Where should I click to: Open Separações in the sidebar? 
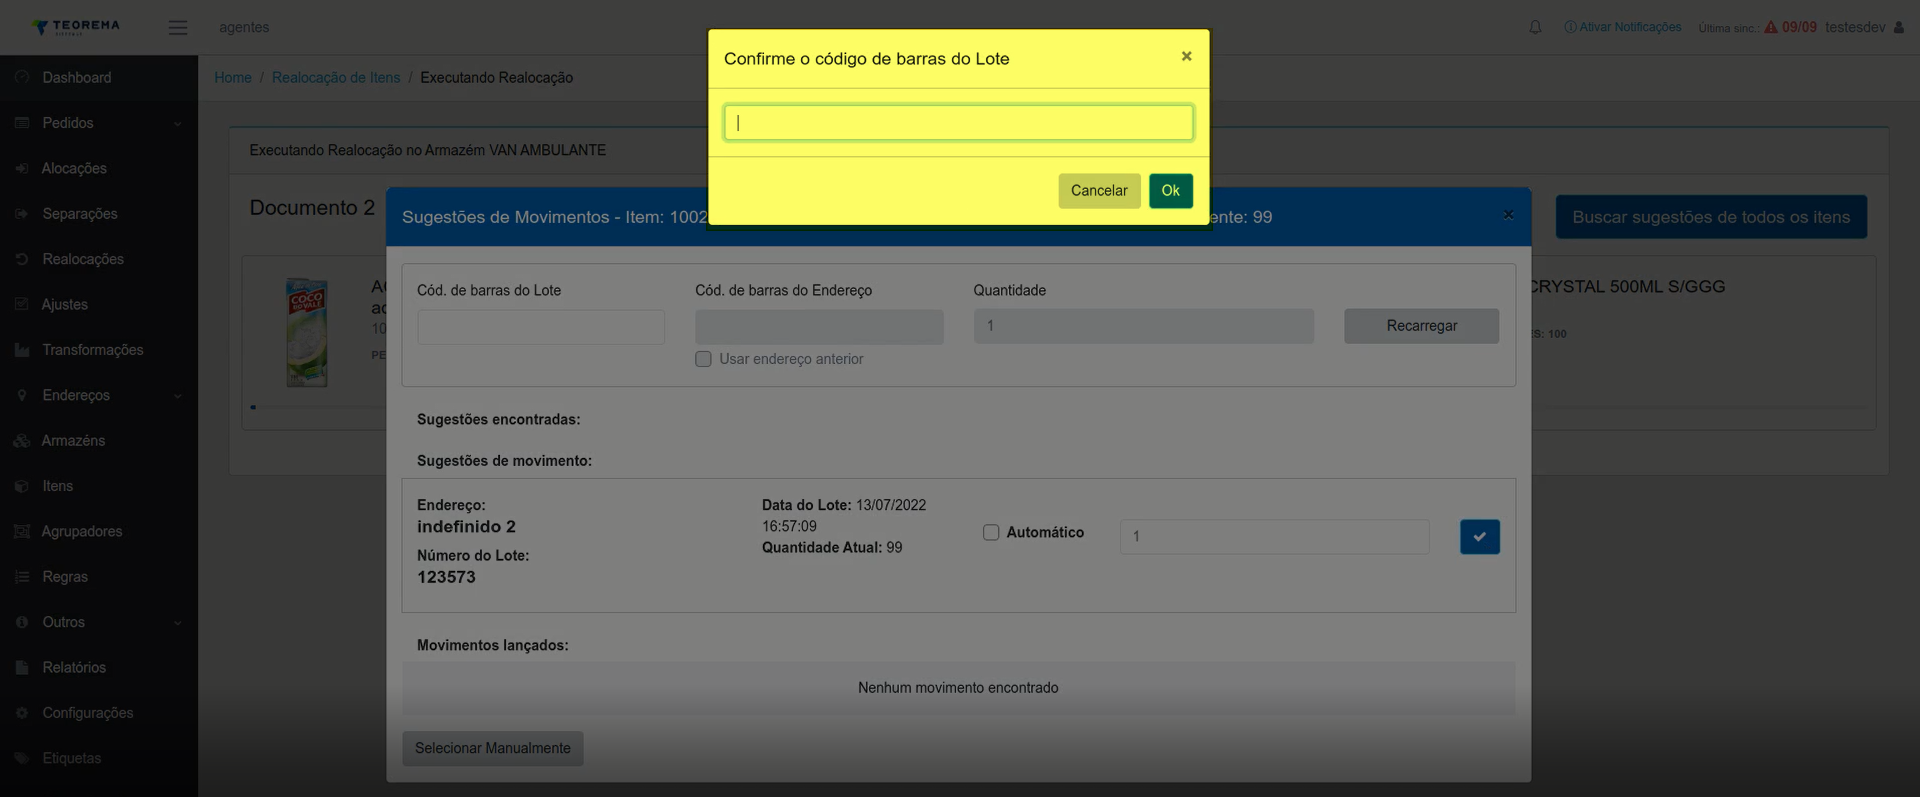click(80, 214)
